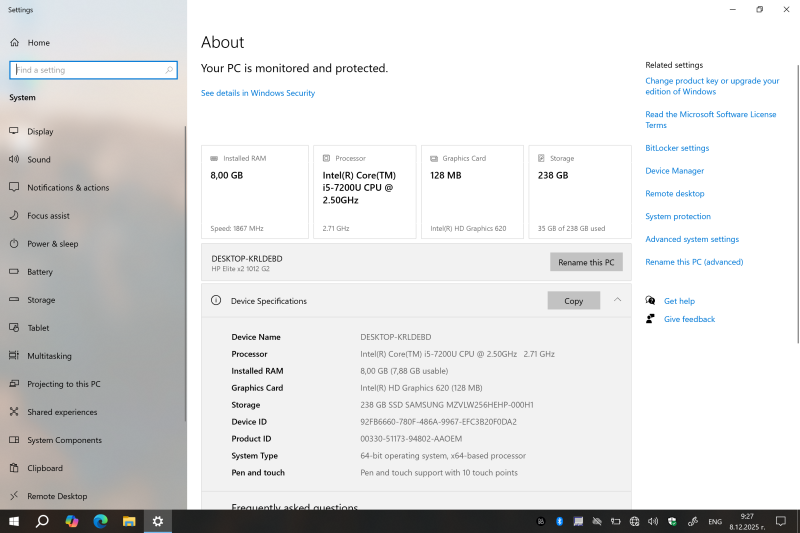Collapse the Device Specifications section
This screenshot has height=533, width=800.
click(x=617, y=300)
